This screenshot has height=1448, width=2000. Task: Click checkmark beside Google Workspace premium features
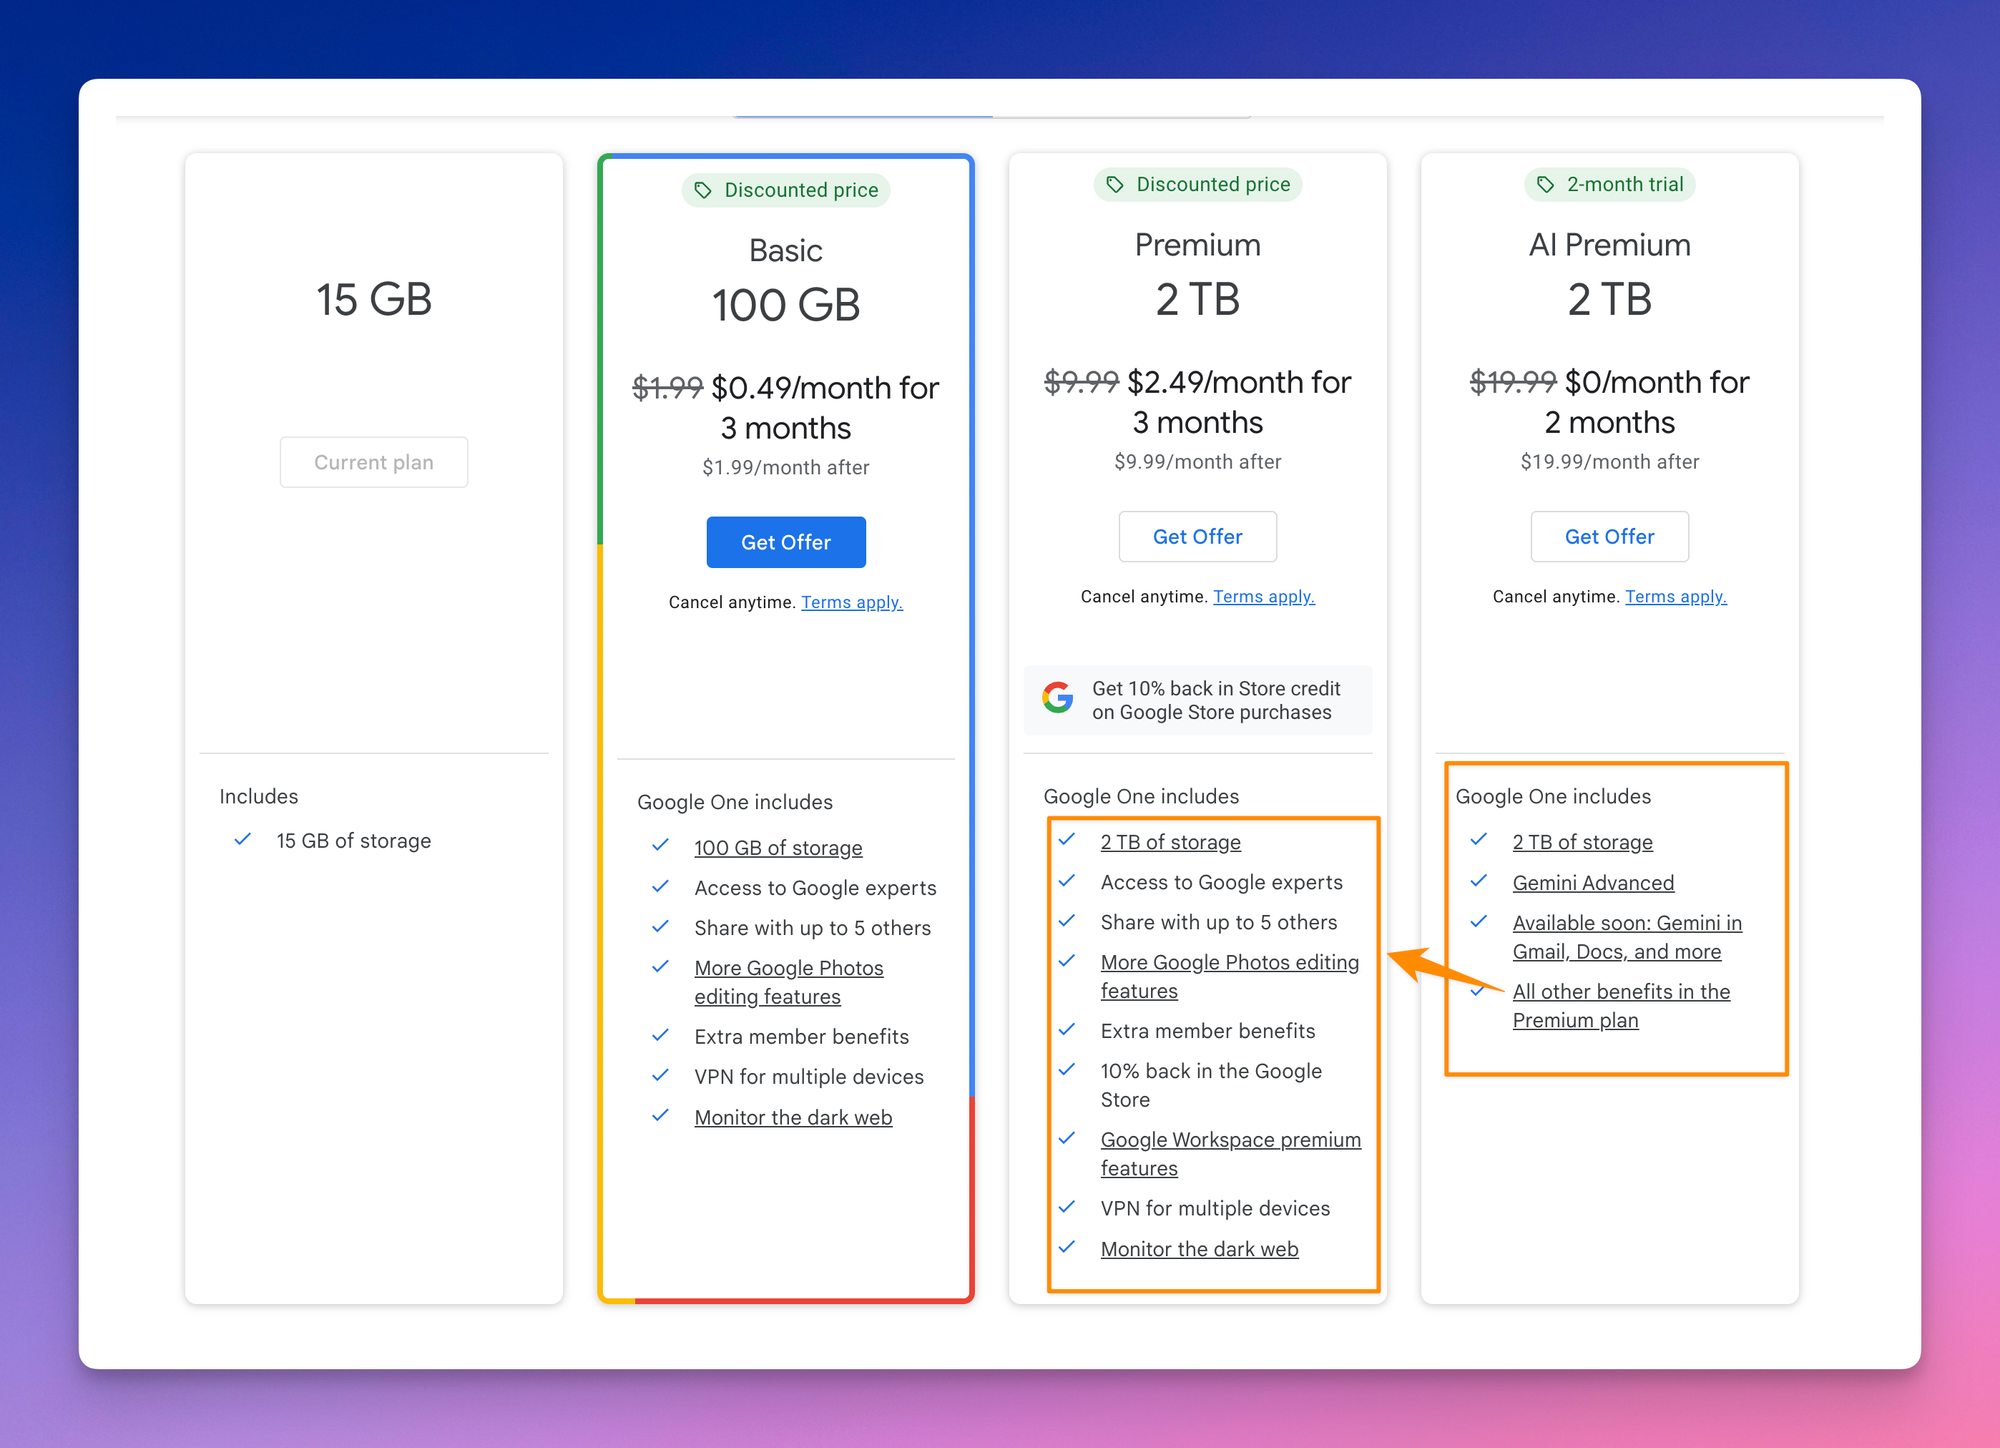pos(1067,1138)
